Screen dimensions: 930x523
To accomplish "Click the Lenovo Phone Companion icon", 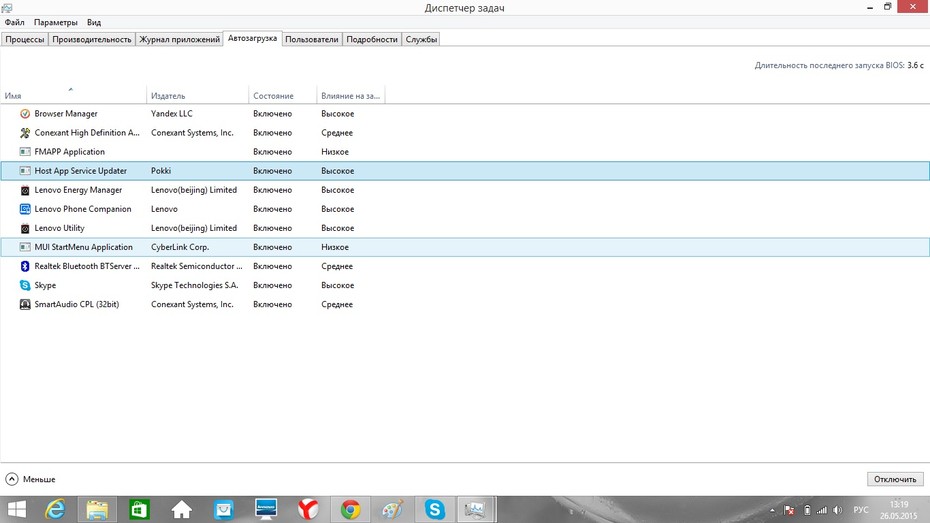I will [x=25, y=209].
